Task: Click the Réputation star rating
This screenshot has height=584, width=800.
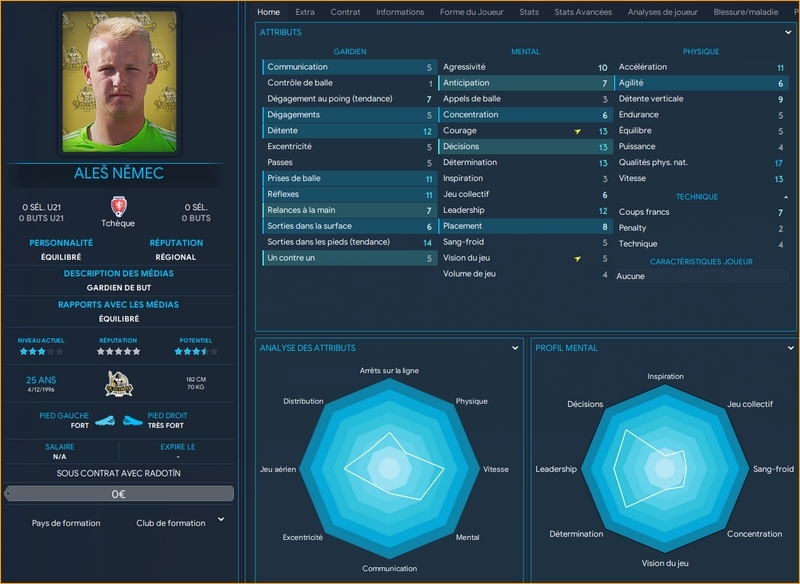Action: pos(118,351)
